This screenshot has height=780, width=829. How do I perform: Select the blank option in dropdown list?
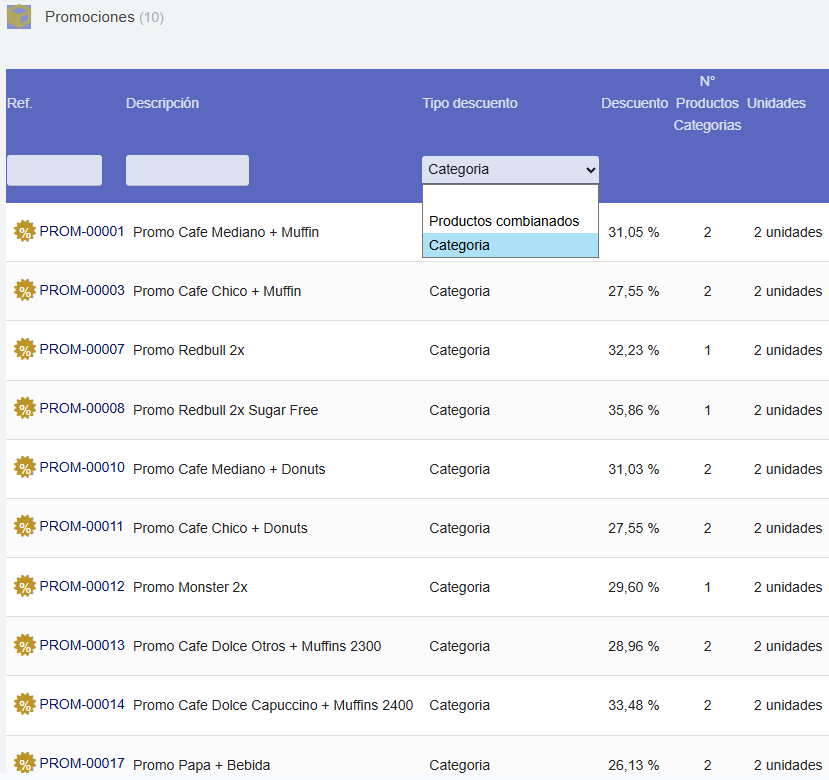click(x=510, y=198)
